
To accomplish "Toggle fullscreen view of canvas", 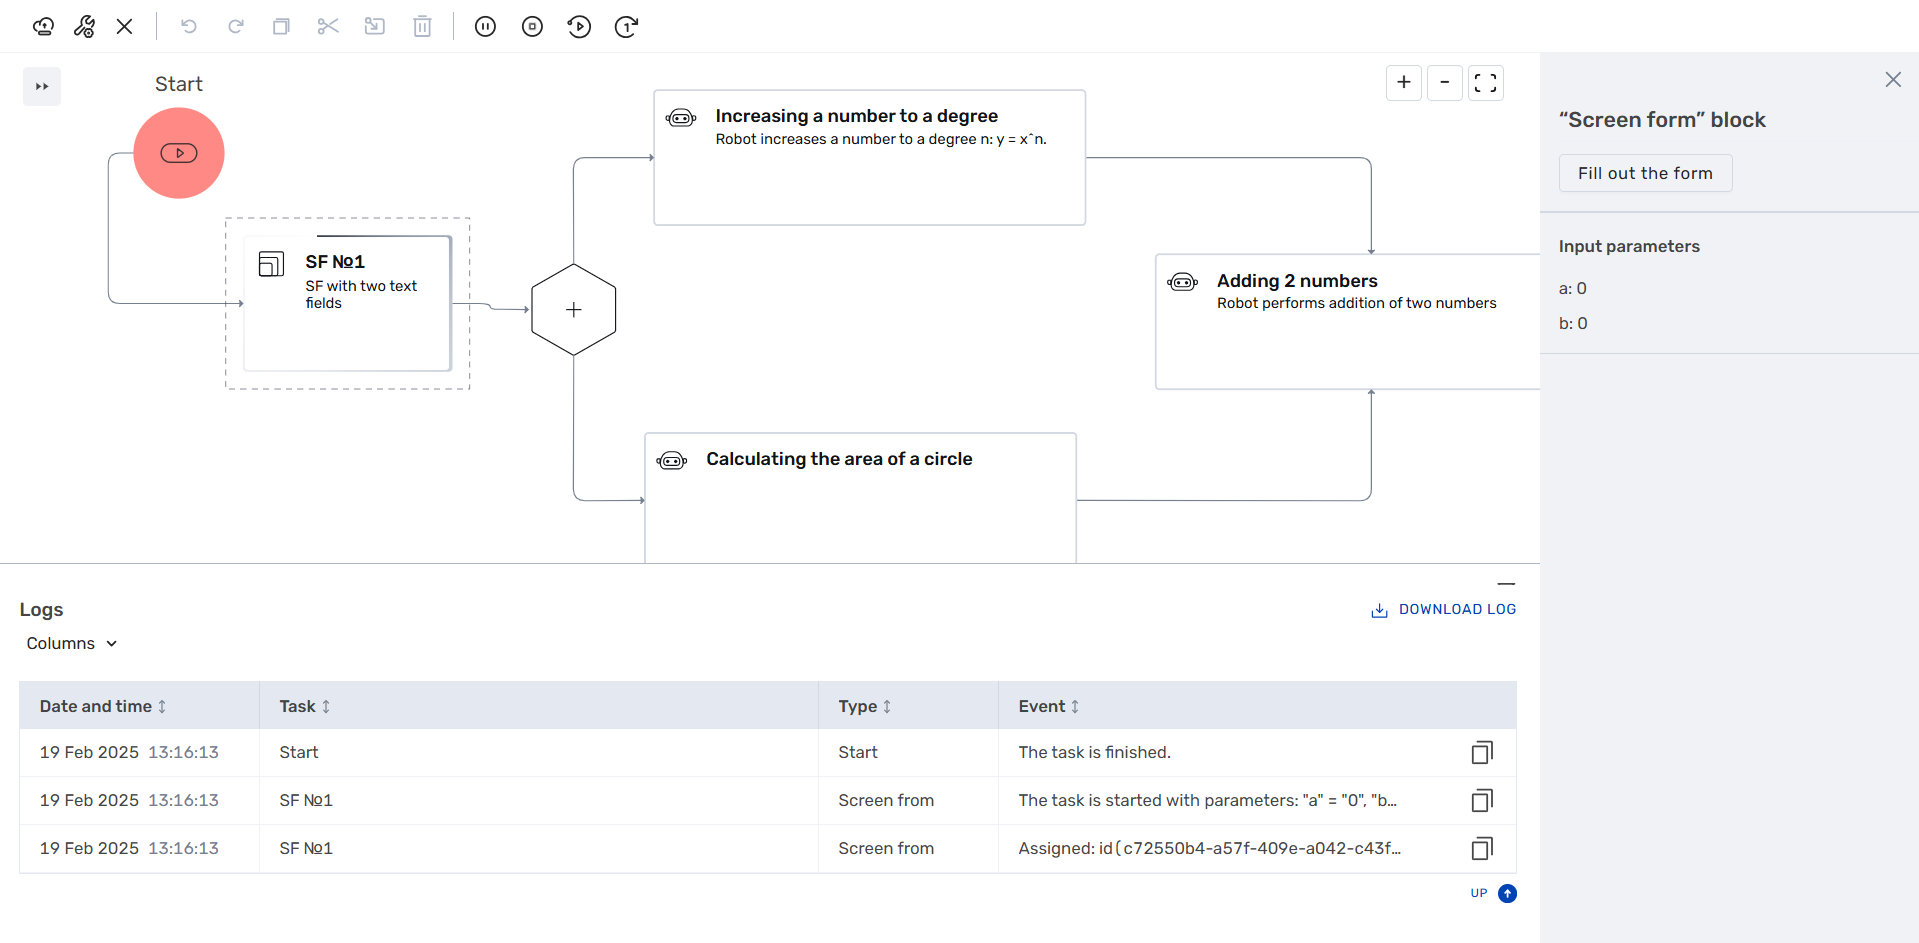I will point(1486,83).
